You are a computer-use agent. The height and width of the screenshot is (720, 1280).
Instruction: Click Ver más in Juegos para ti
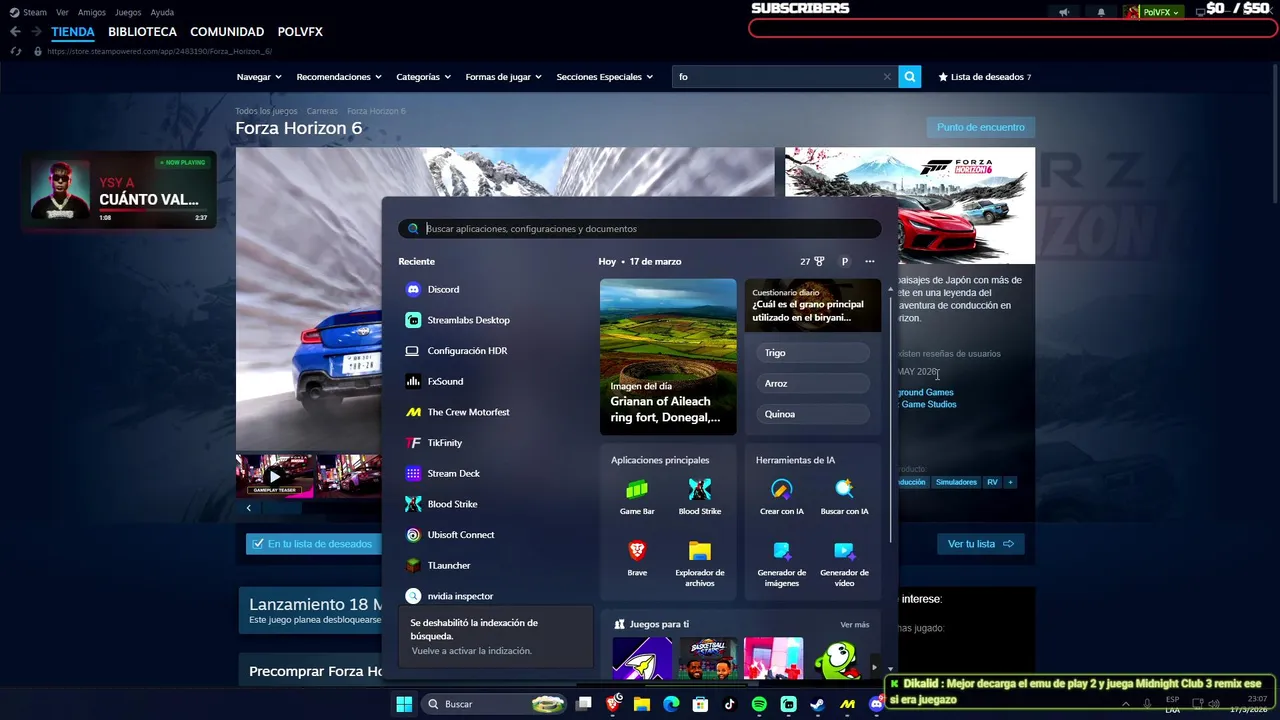(854, 625)
